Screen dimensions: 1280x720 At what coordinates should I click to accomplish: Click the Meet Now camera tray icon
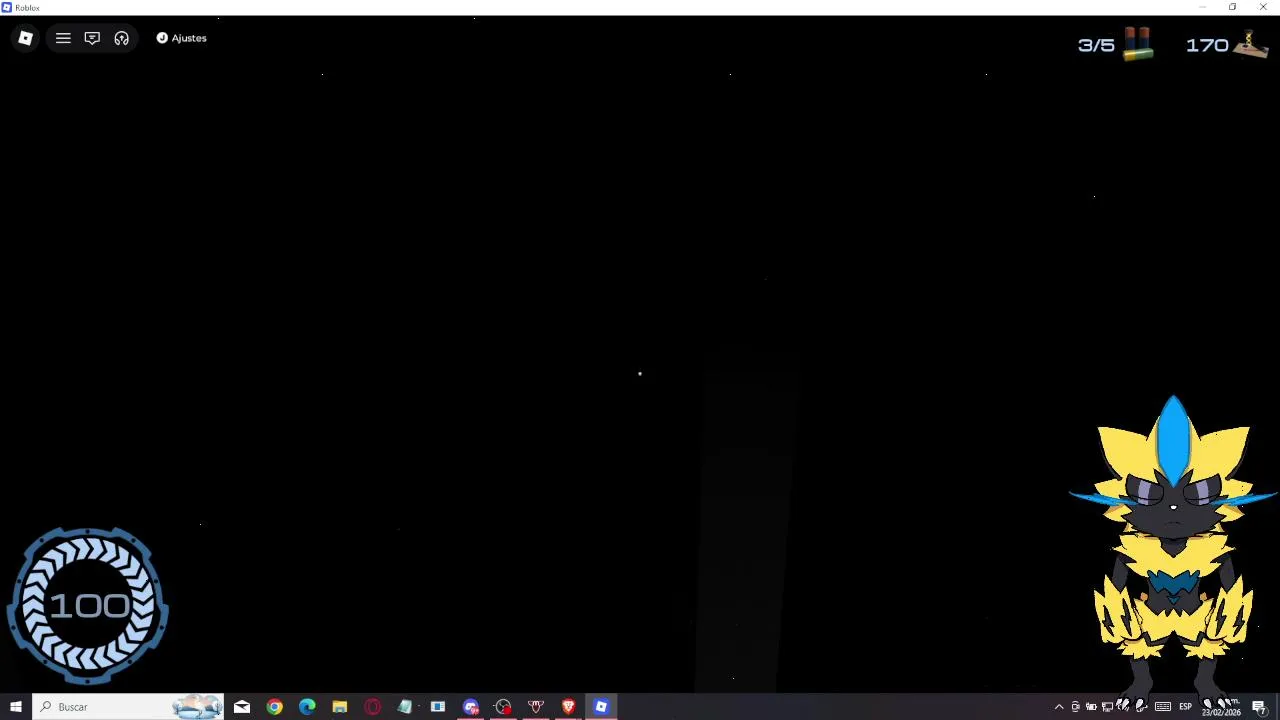tap(1075, 707)
